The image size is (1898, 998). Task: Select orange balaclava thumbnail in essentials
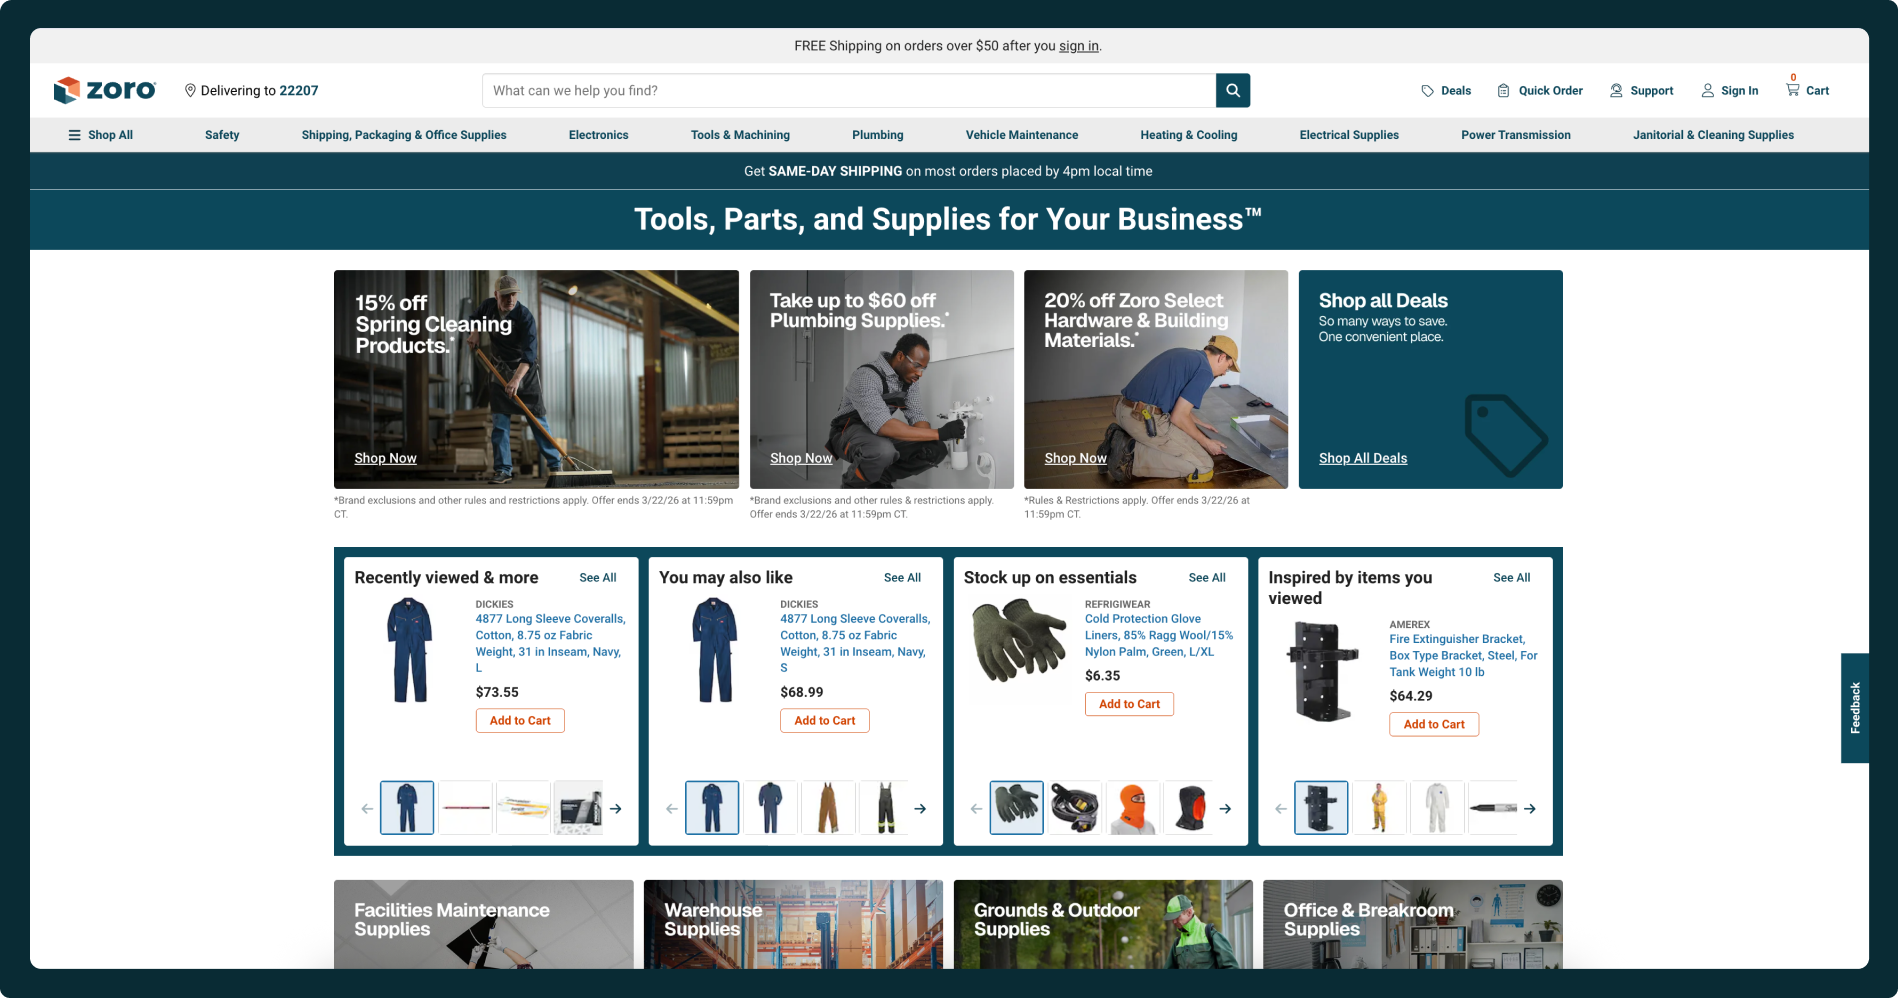coord(1132,808)
